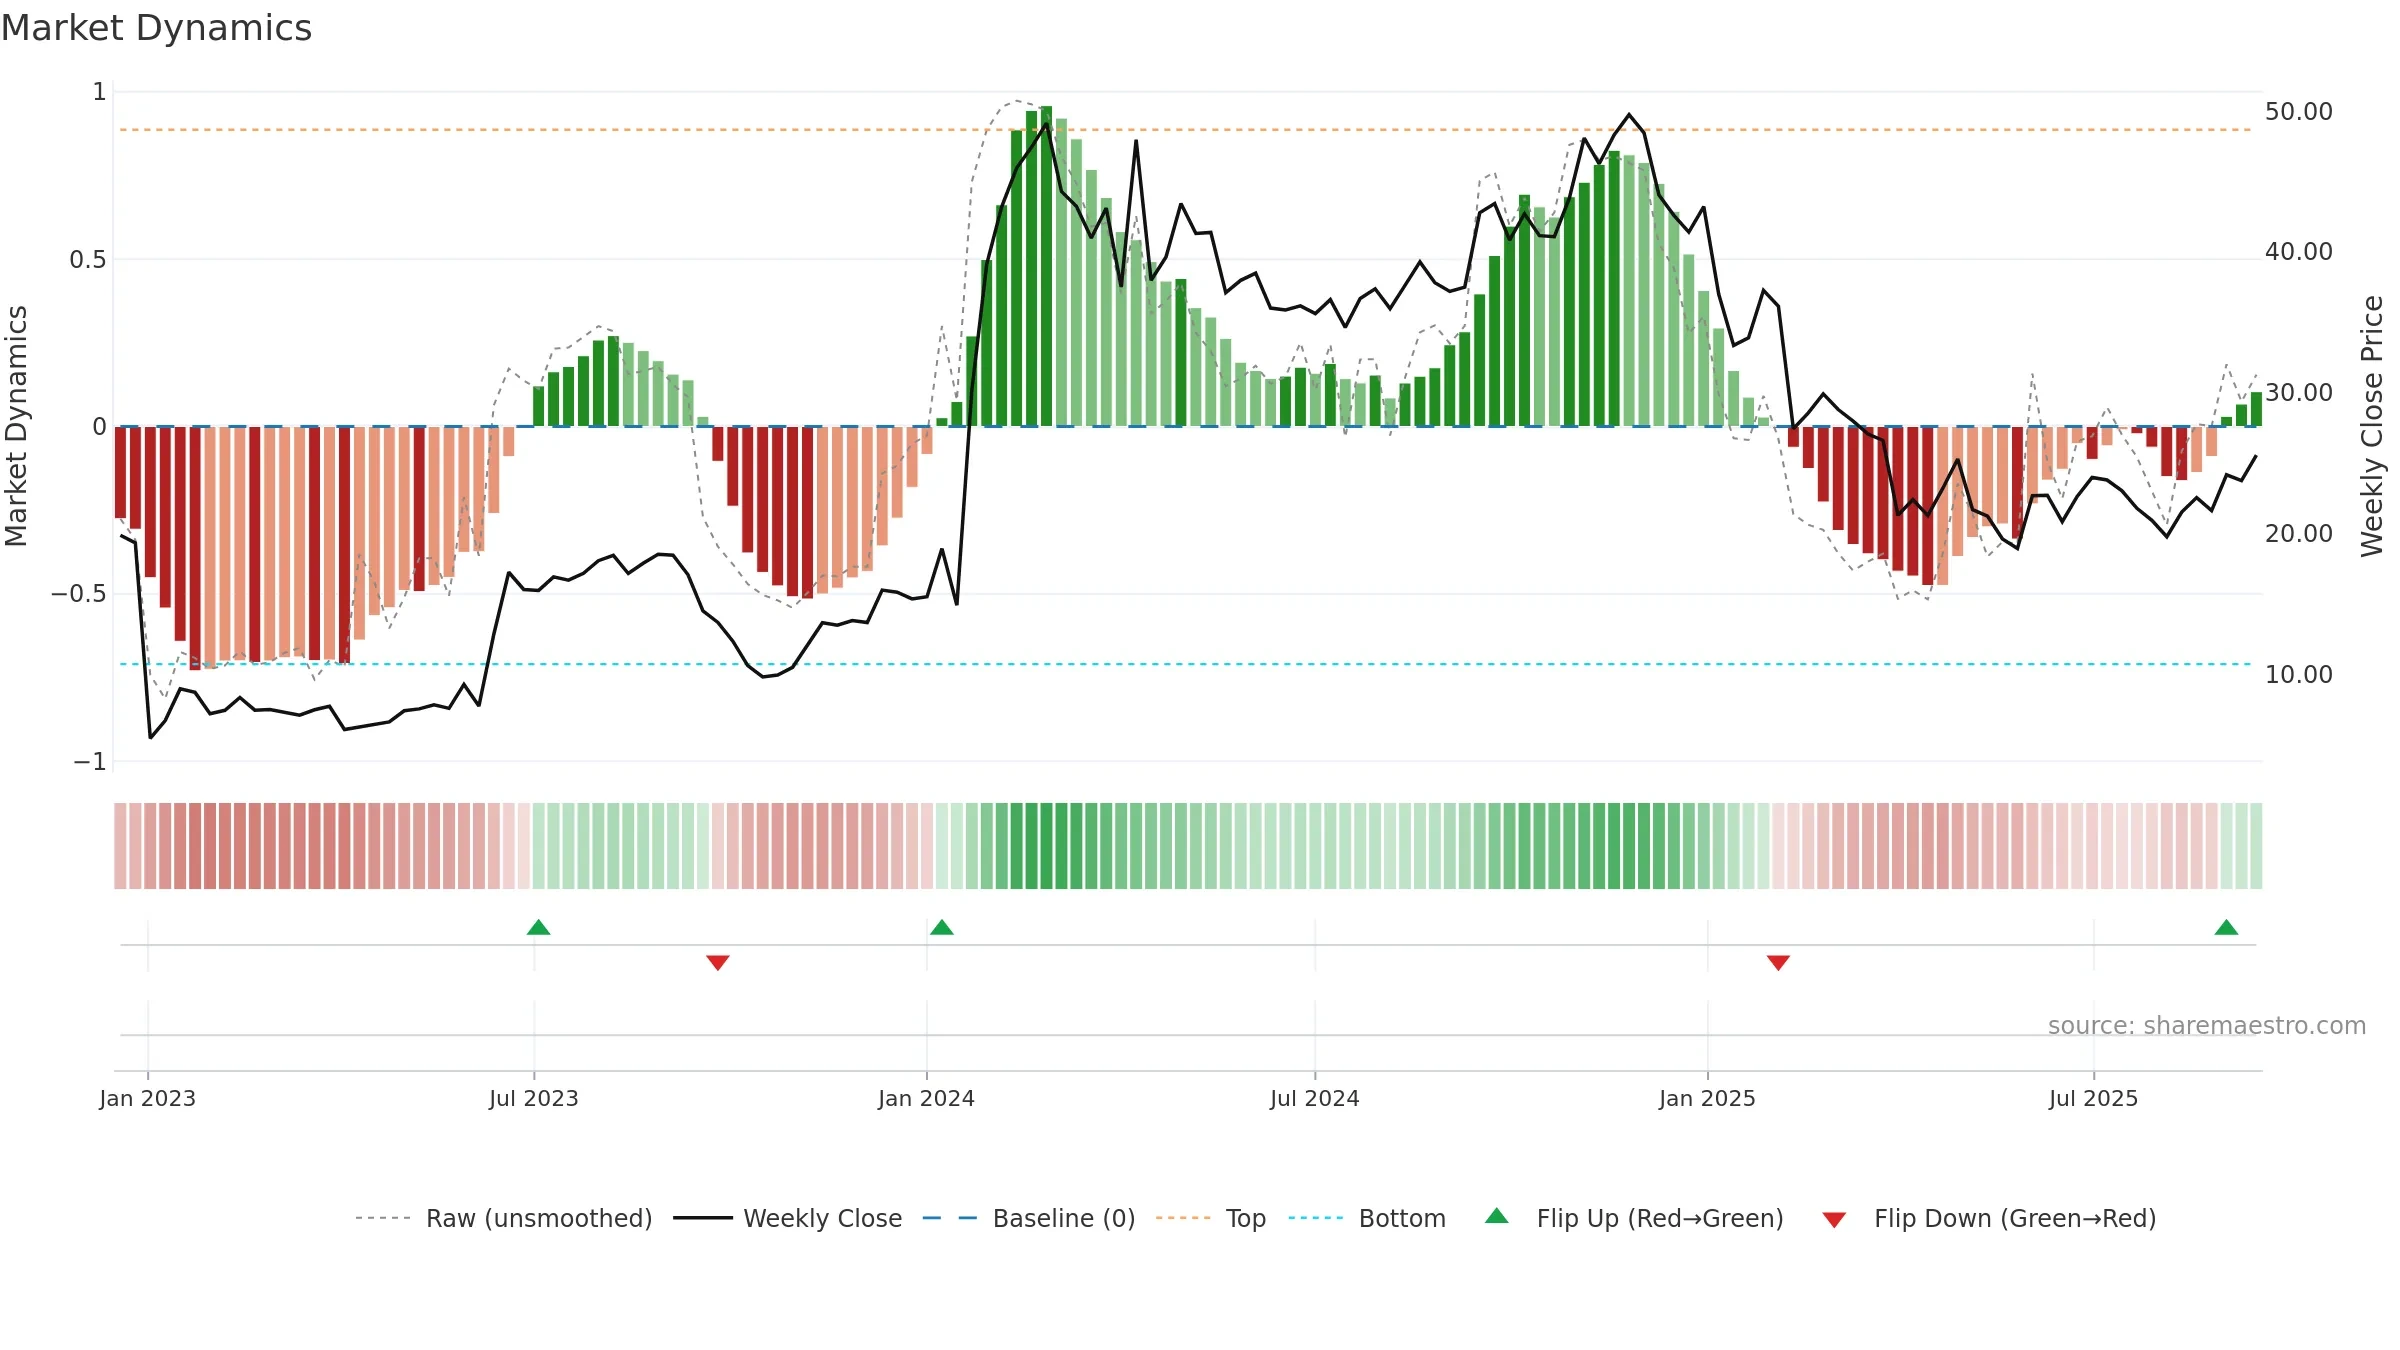Screen dimensions: 2400x1350
Task: Click the 20.00 price axis label
Action: [x=2299, y=534]
